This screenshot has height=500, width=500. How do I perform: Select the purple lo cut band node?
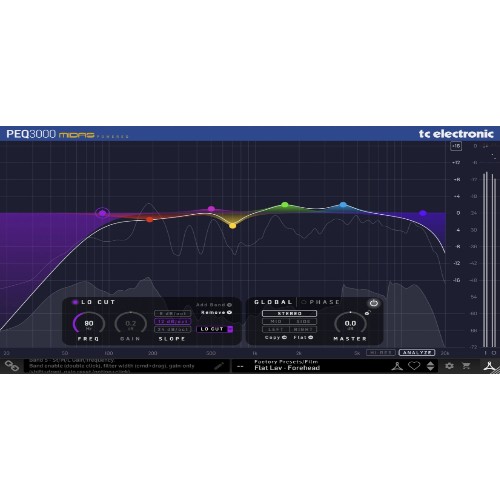click(x=102, y=213)
